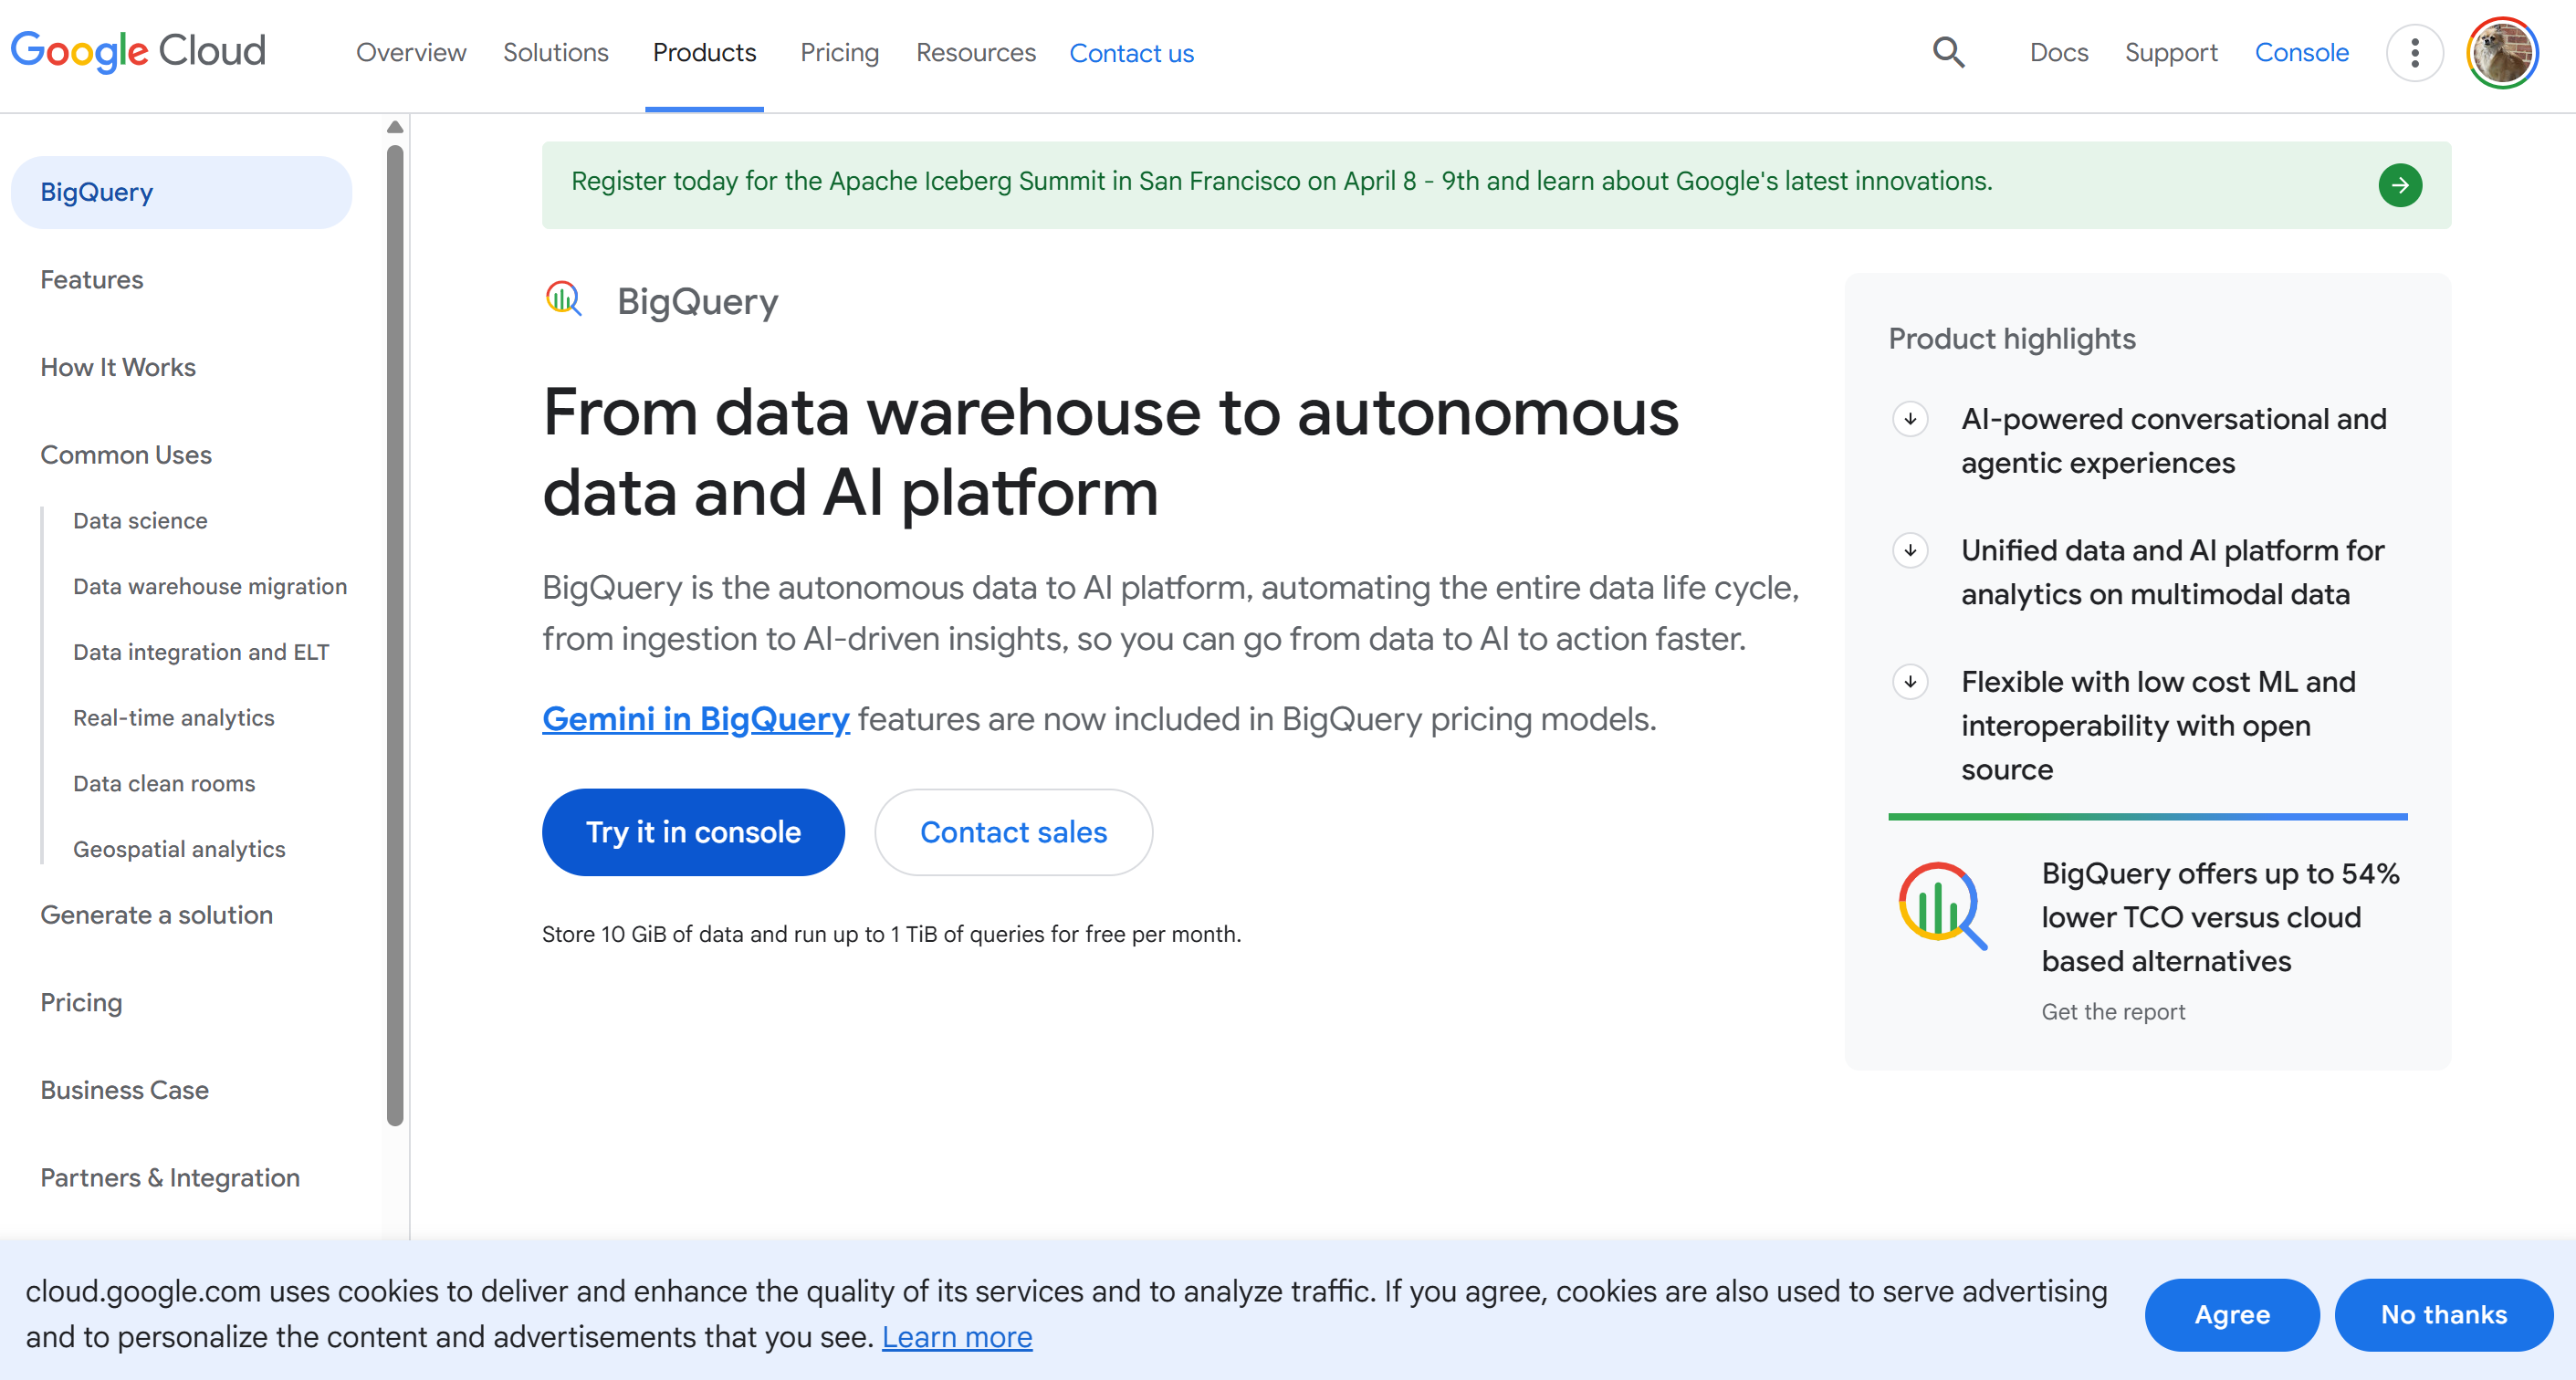Open the Solutions menu in navigation
The width and height of the screenshot is (2576, 1380).
tap(555, 52)
